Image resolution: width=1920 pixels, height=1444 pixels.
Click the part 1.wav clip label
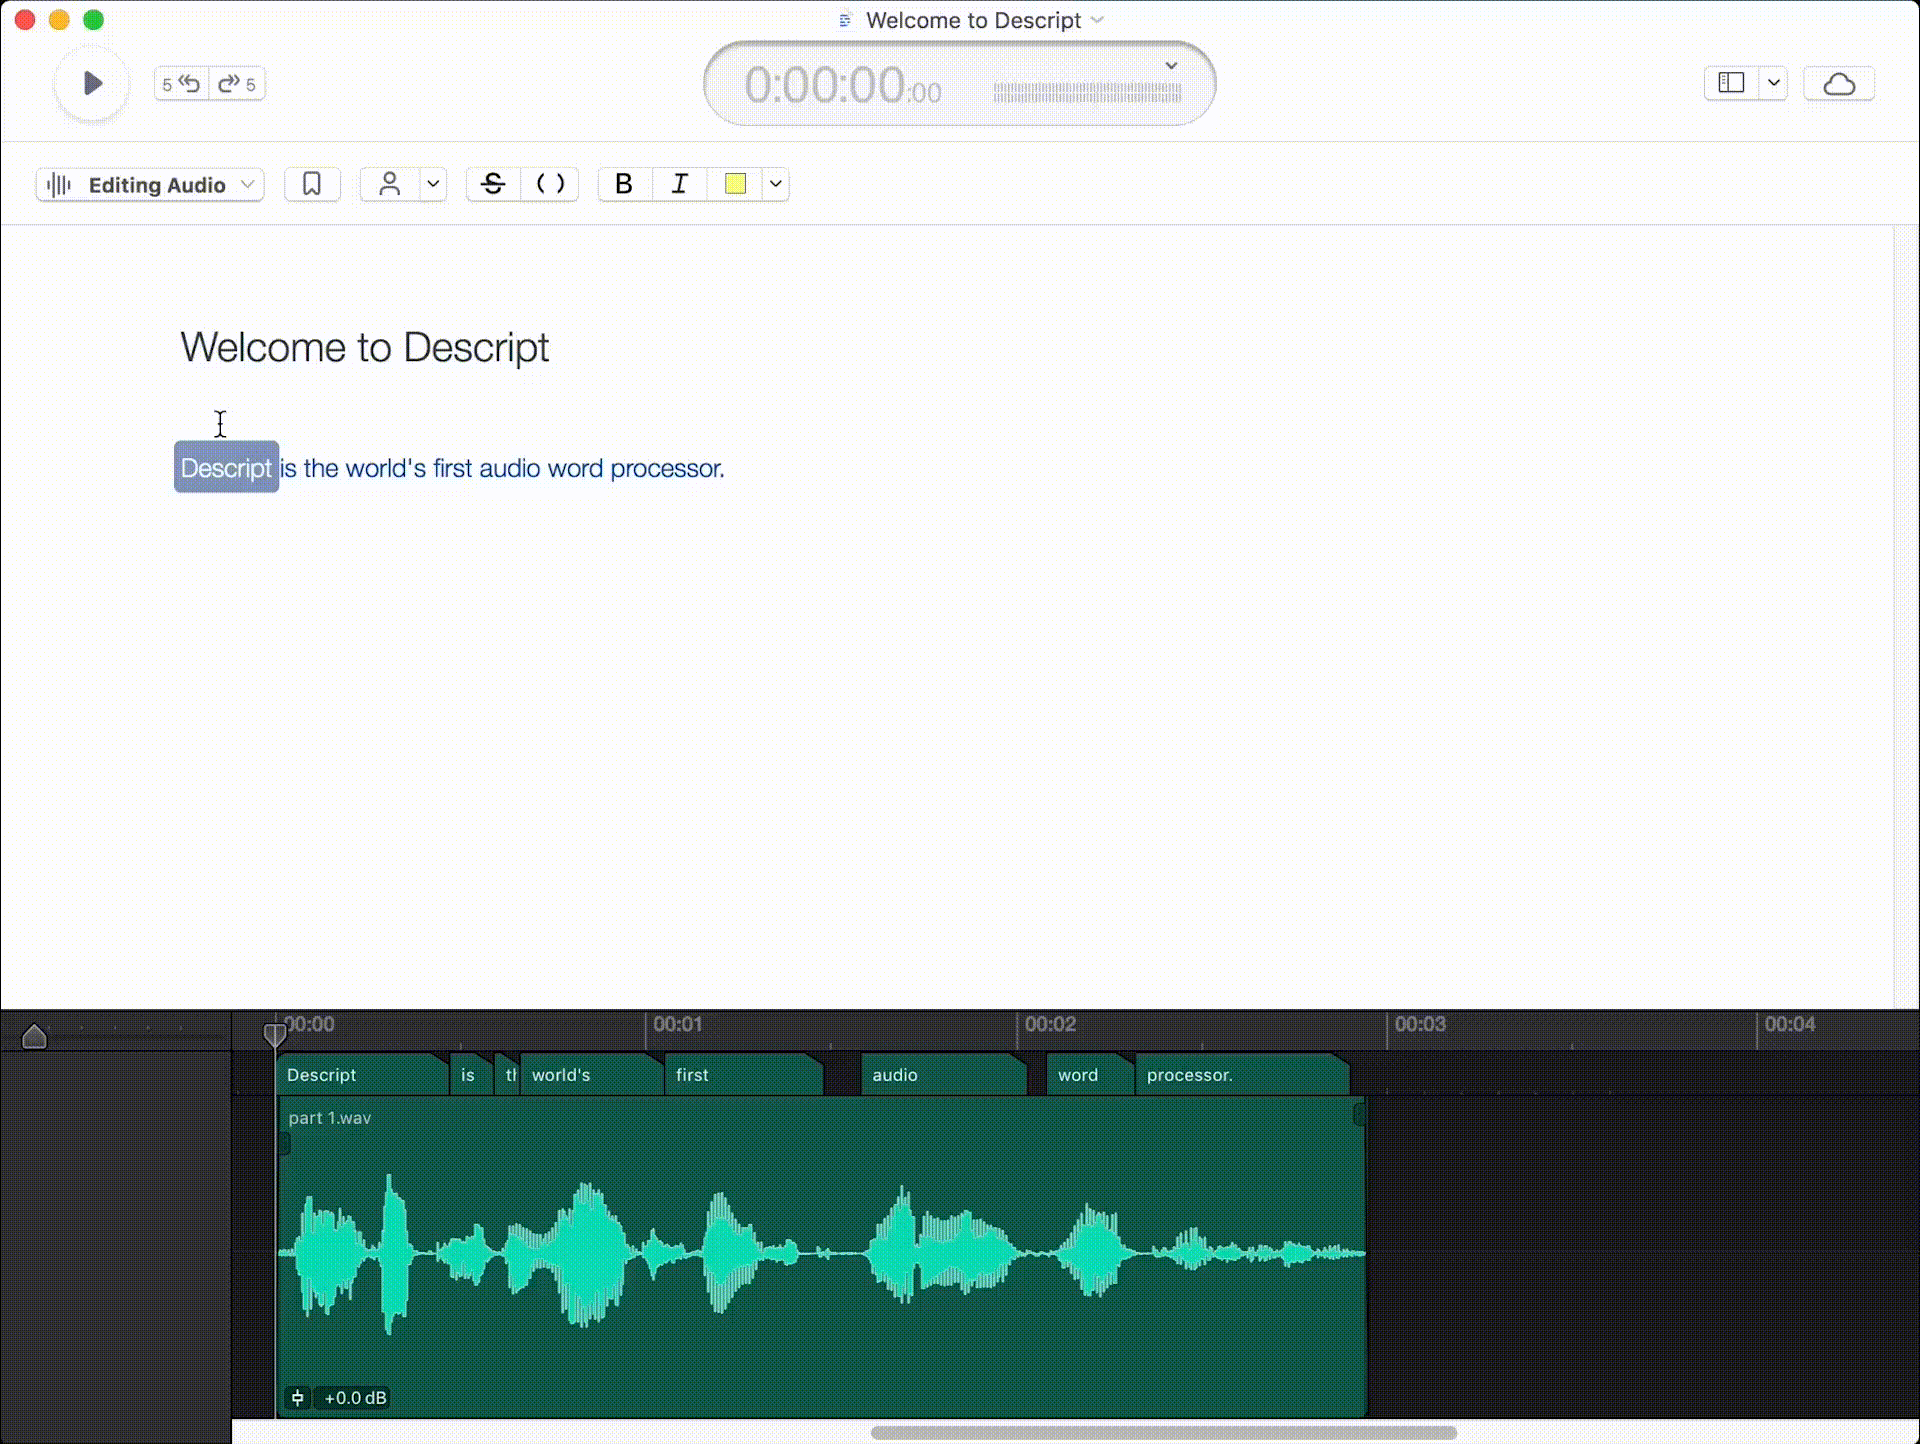pos(330,1118)
